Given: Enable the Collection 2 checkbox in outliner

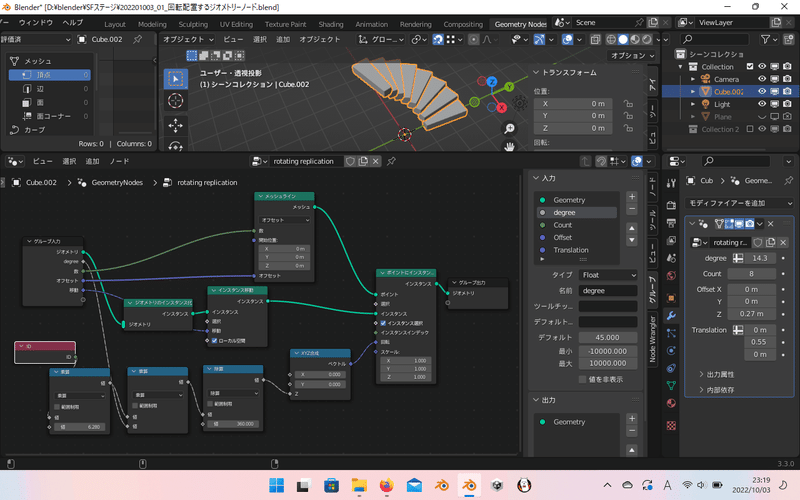Looking at the screenshot, I should tap(749, 129).
